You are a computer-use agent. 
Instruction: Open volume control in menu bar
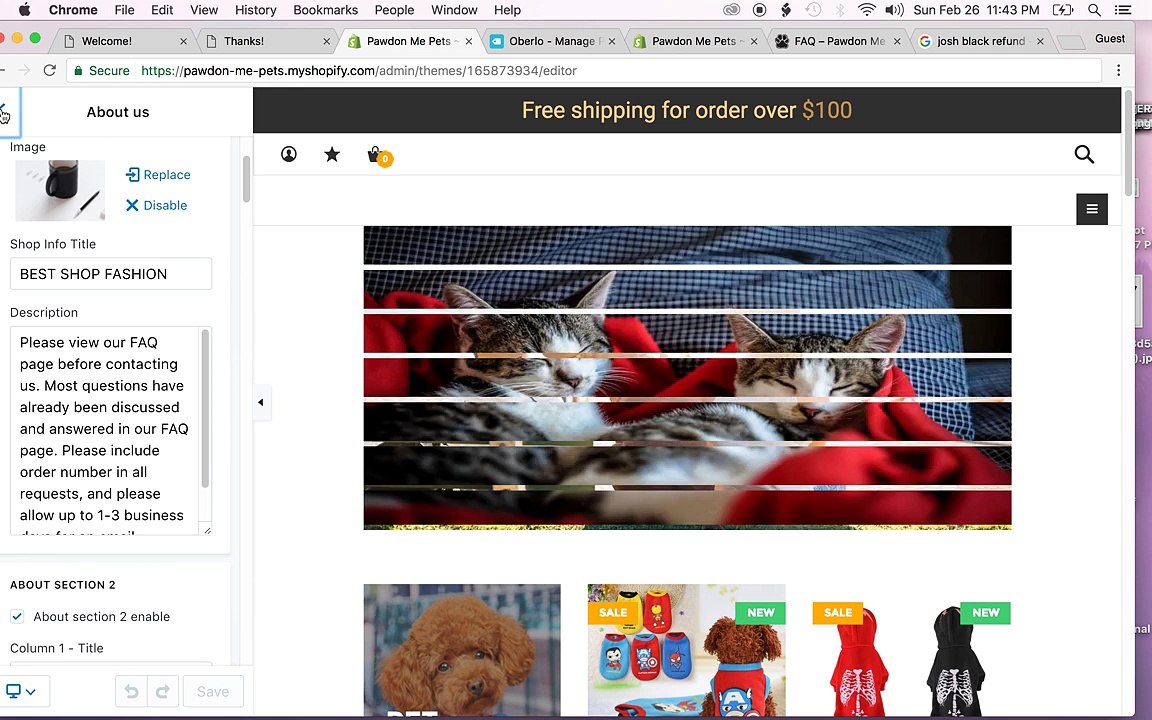[x=894, y=10]
